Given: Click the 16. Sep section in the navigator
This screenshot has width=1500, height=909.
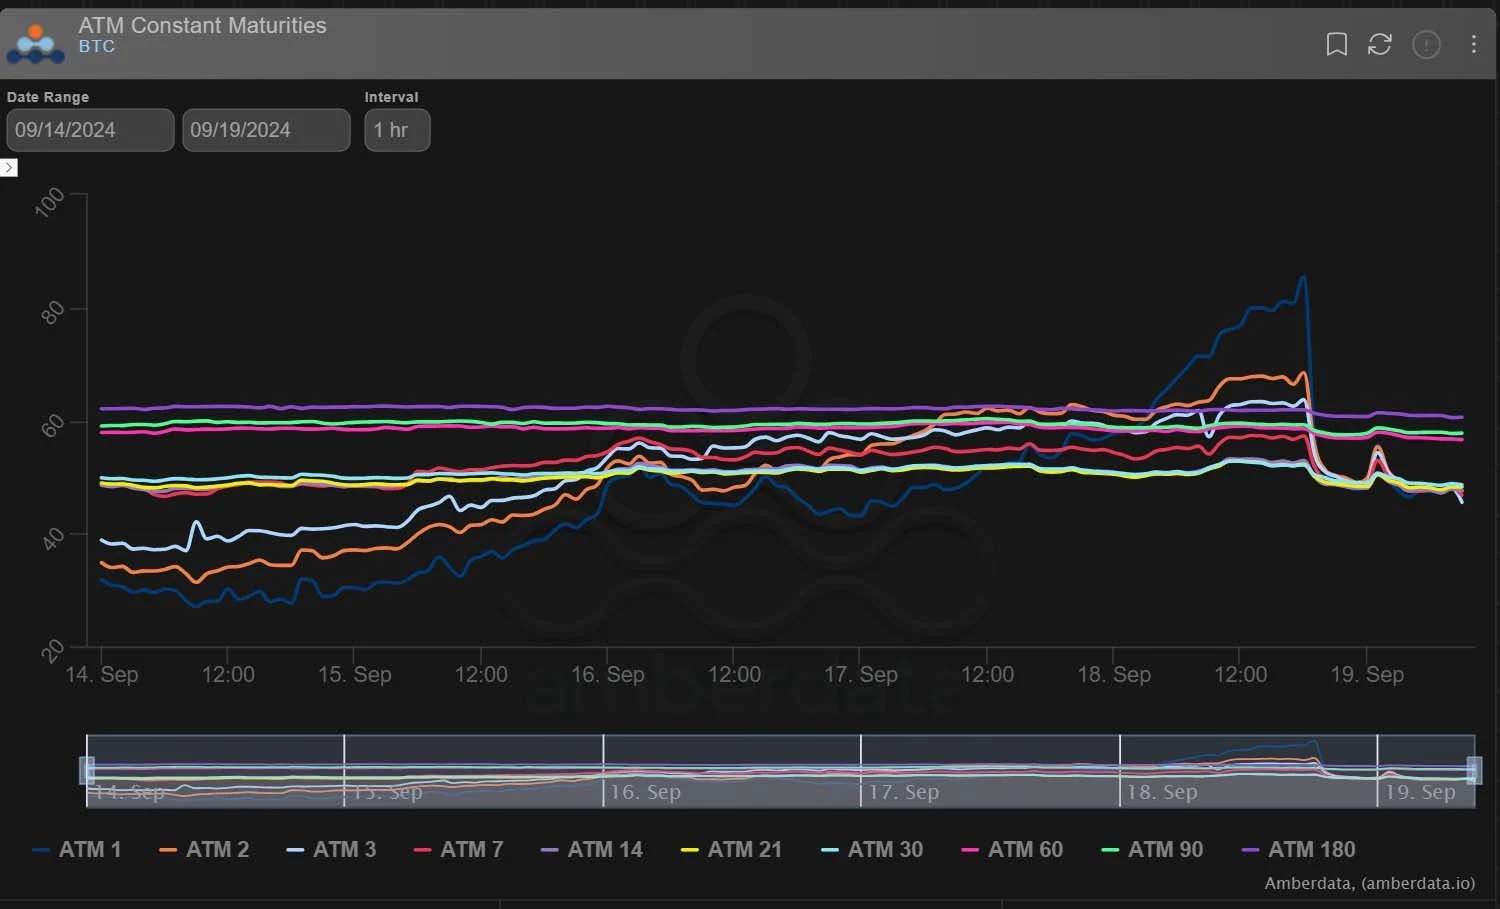Looking at the screenshot, I should coord(732,771).
